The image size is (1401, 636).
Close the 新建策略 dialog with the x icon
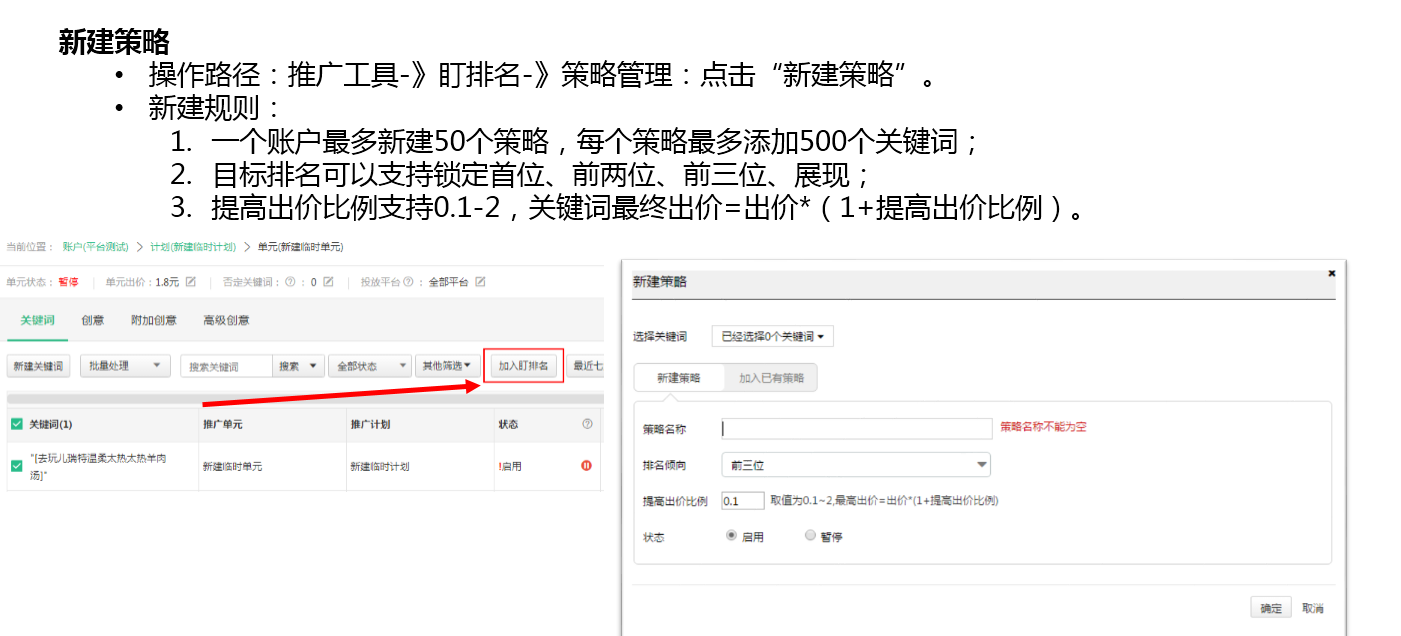[1331, 272]
